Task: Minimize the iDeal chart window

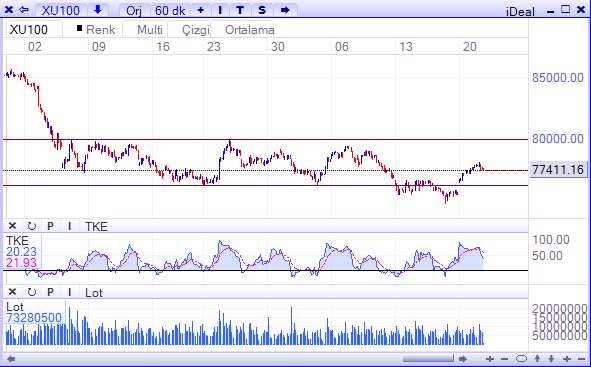Action: pos(550,11)
